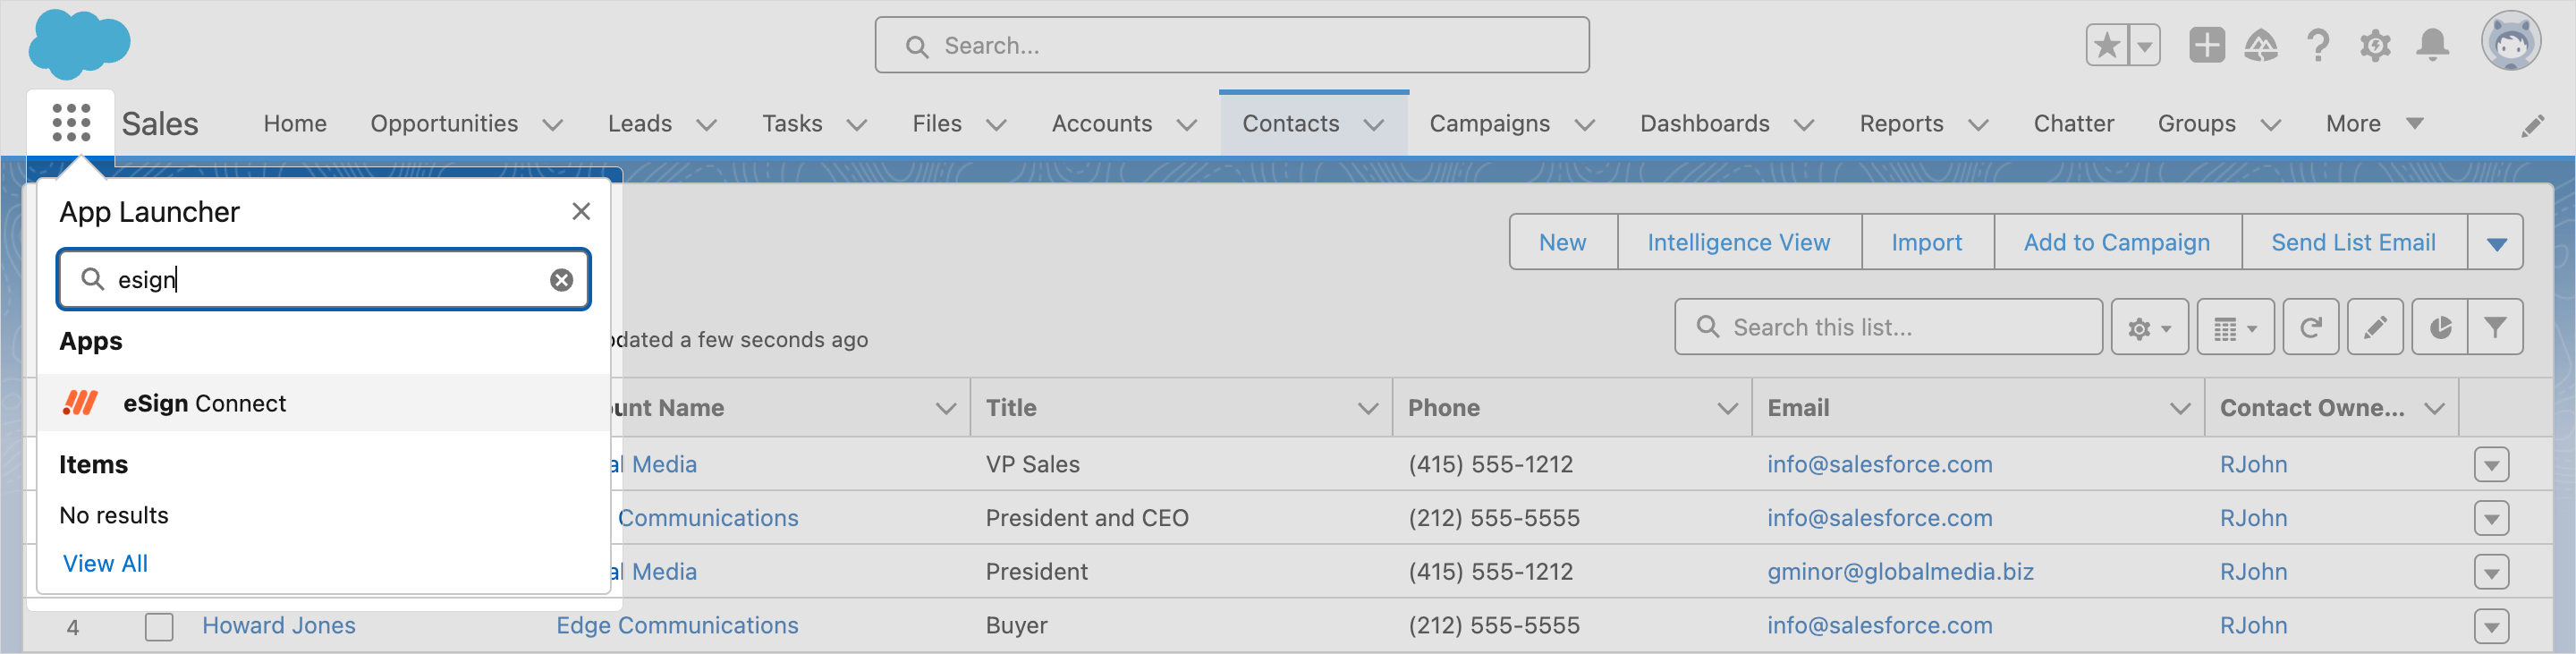Click View All in the App Launcher
Screen dimensions: 2576x654
[104, 563]
